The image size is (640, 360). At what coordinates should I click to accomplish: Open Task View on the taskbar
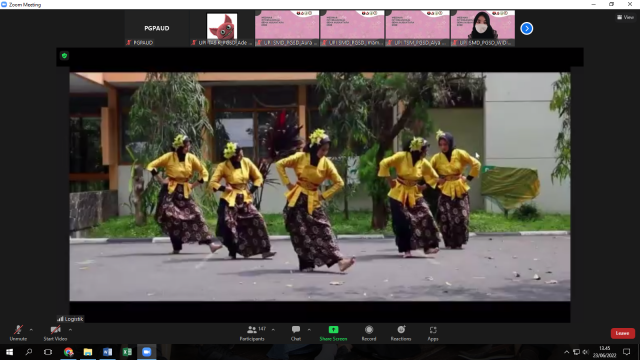click(x=48, y=352)
